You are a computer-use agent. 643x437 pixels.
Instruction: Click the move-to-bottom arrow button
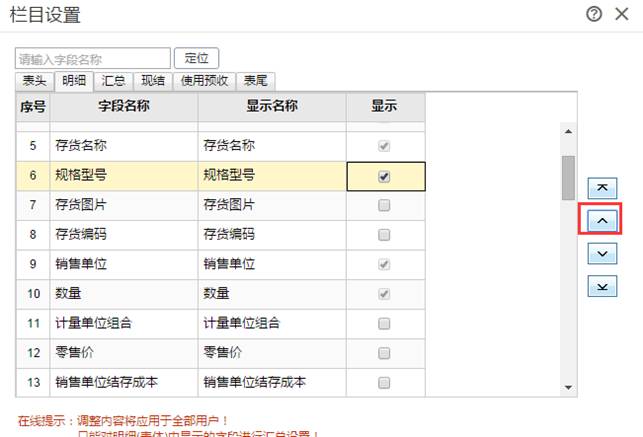click(601, 287)
